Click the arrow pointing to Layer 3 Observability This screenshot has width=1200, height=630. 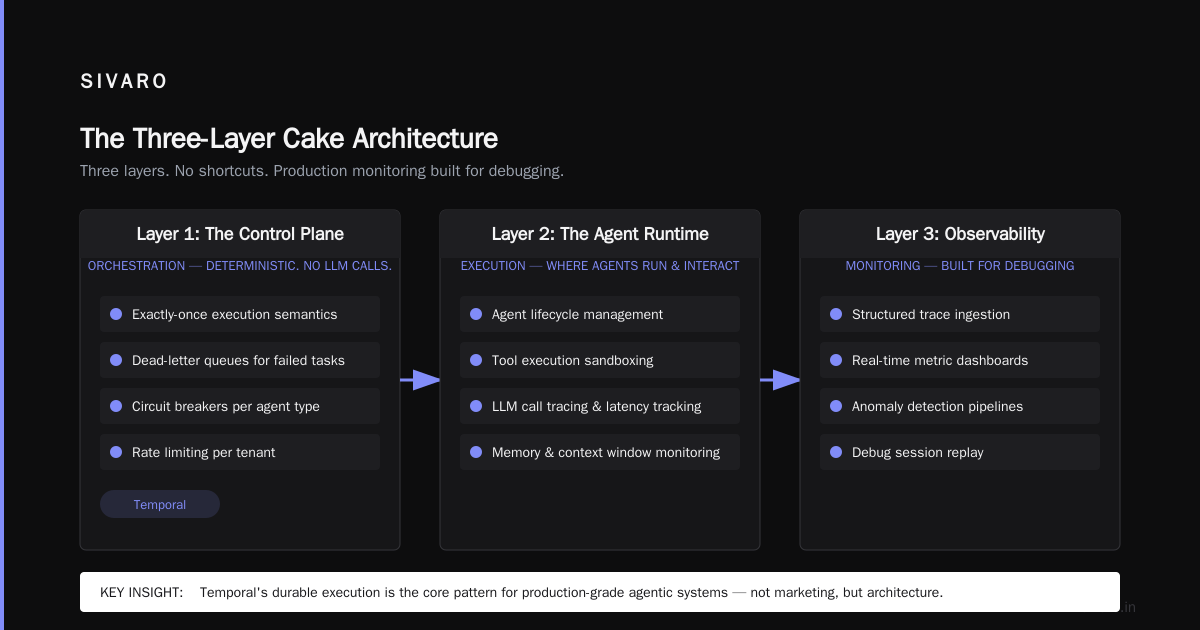[x=780, y=380]
